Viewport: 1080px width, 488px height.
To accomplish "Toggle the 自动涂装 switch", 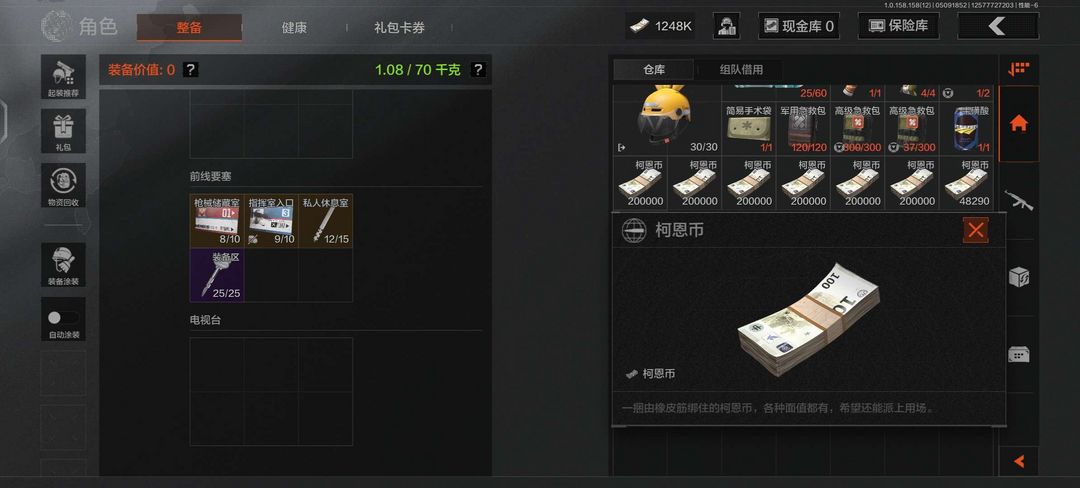I will coord(63,319).
